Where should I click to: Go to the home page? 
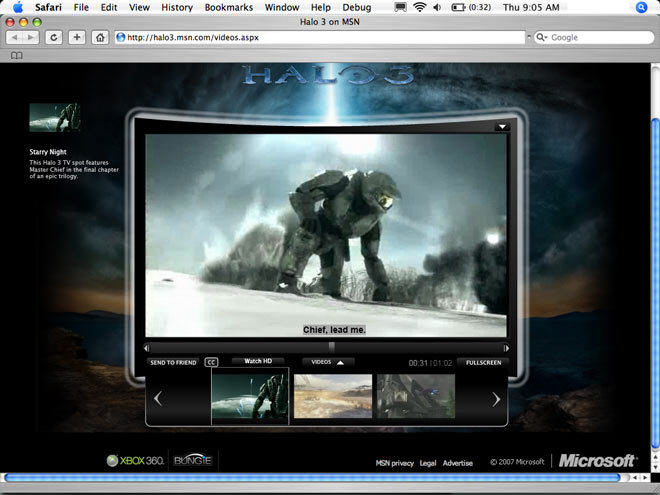tap(100, 37)
